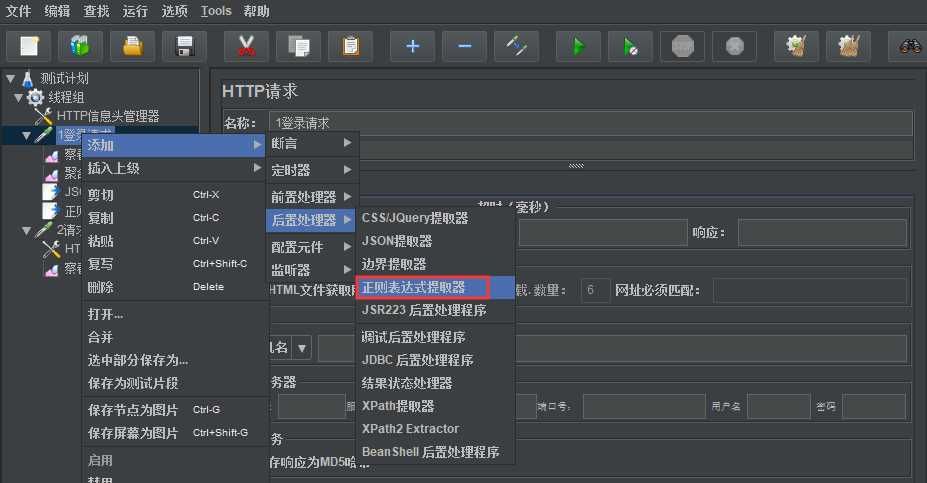Click the New test plan toolbar icon

coord(28,46)
